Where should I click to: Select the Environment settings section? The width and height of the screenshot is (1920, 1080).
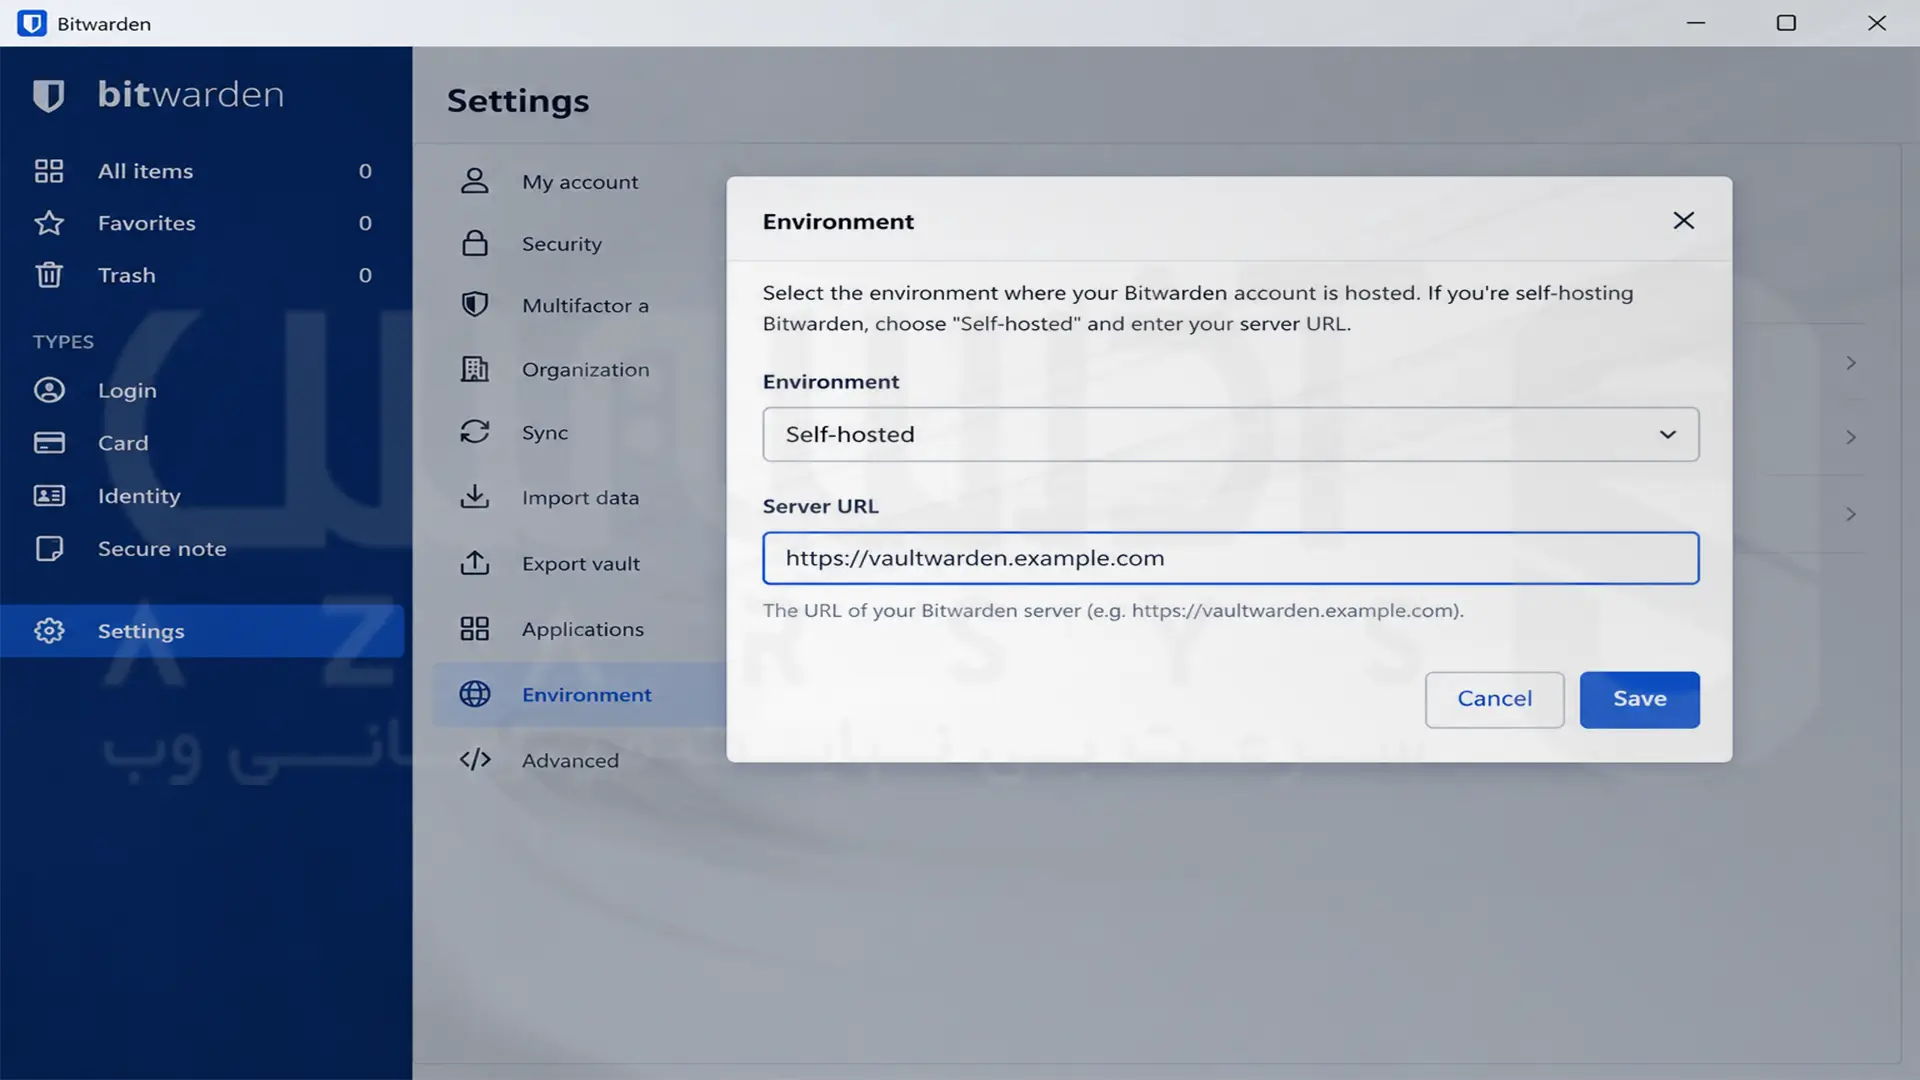580,694
